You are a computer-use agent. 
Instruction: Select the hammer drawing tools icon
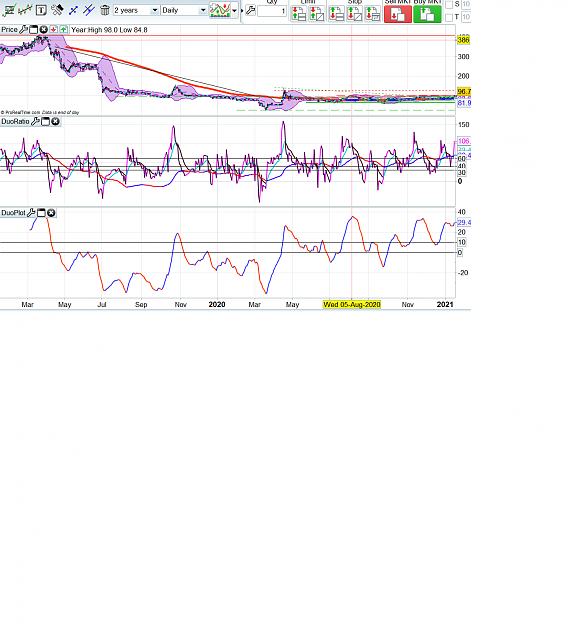57,10
